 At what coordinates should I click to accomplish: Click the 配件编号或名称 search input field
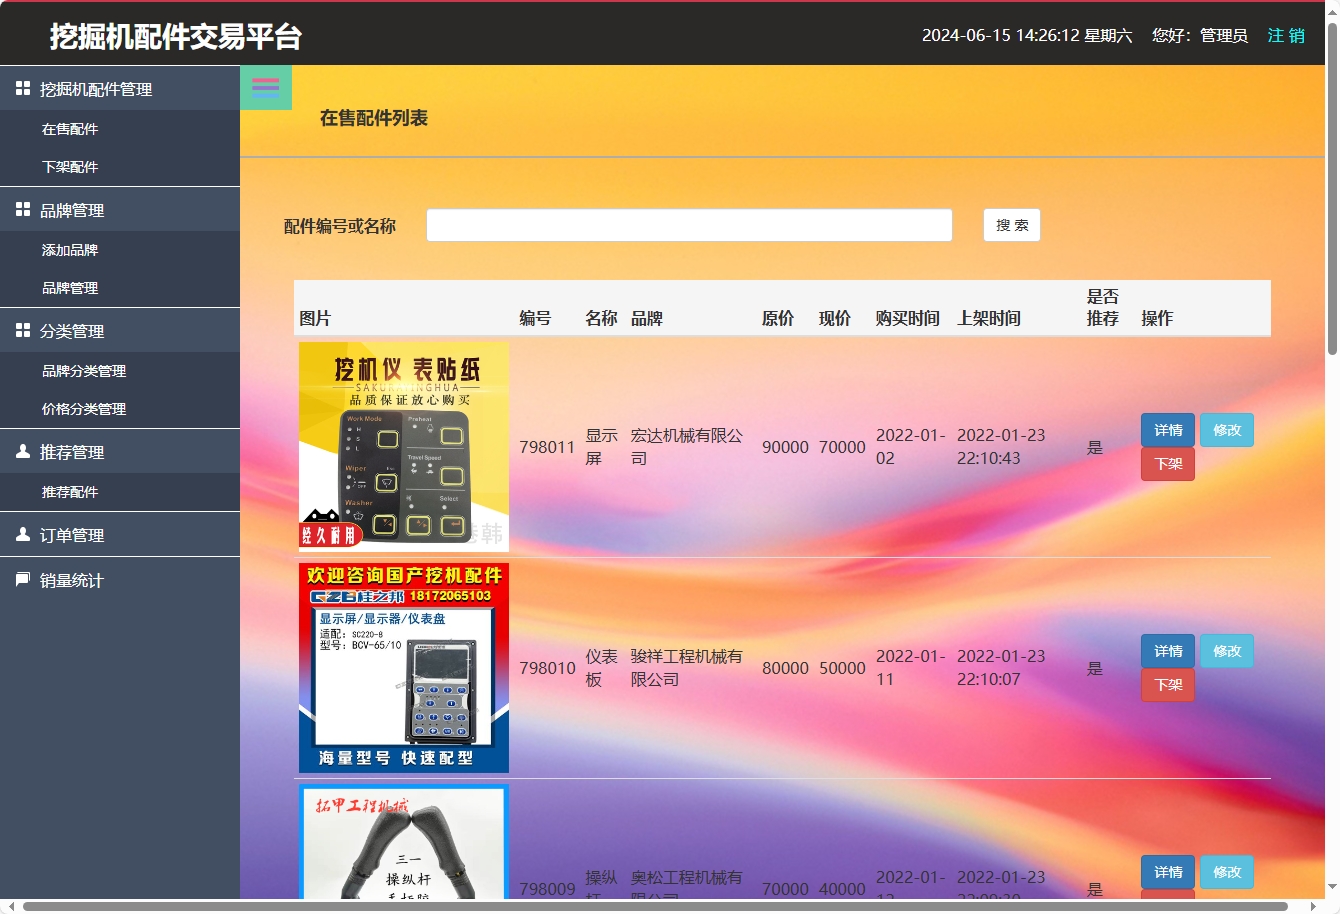tap(689, 225)
